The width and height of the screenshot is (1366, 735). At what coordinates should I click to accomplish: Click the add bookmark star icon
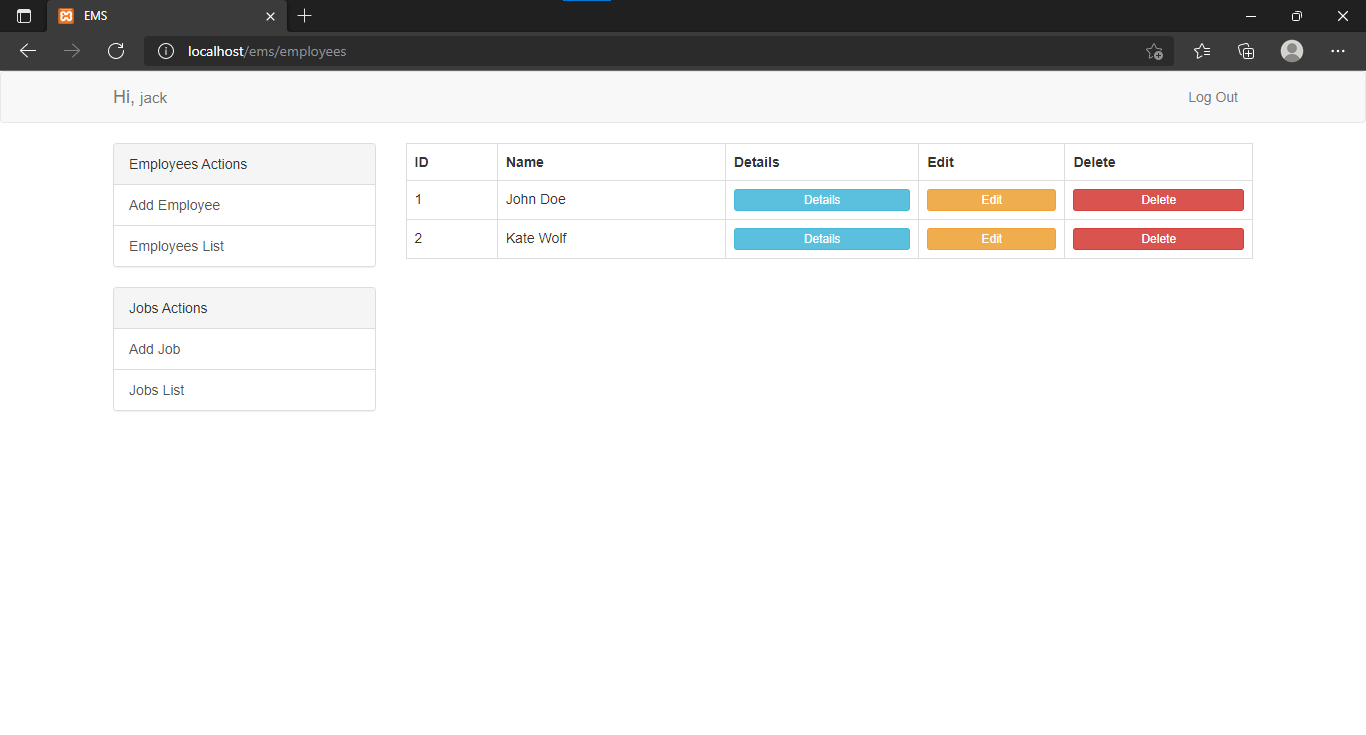click(1154, 51)
